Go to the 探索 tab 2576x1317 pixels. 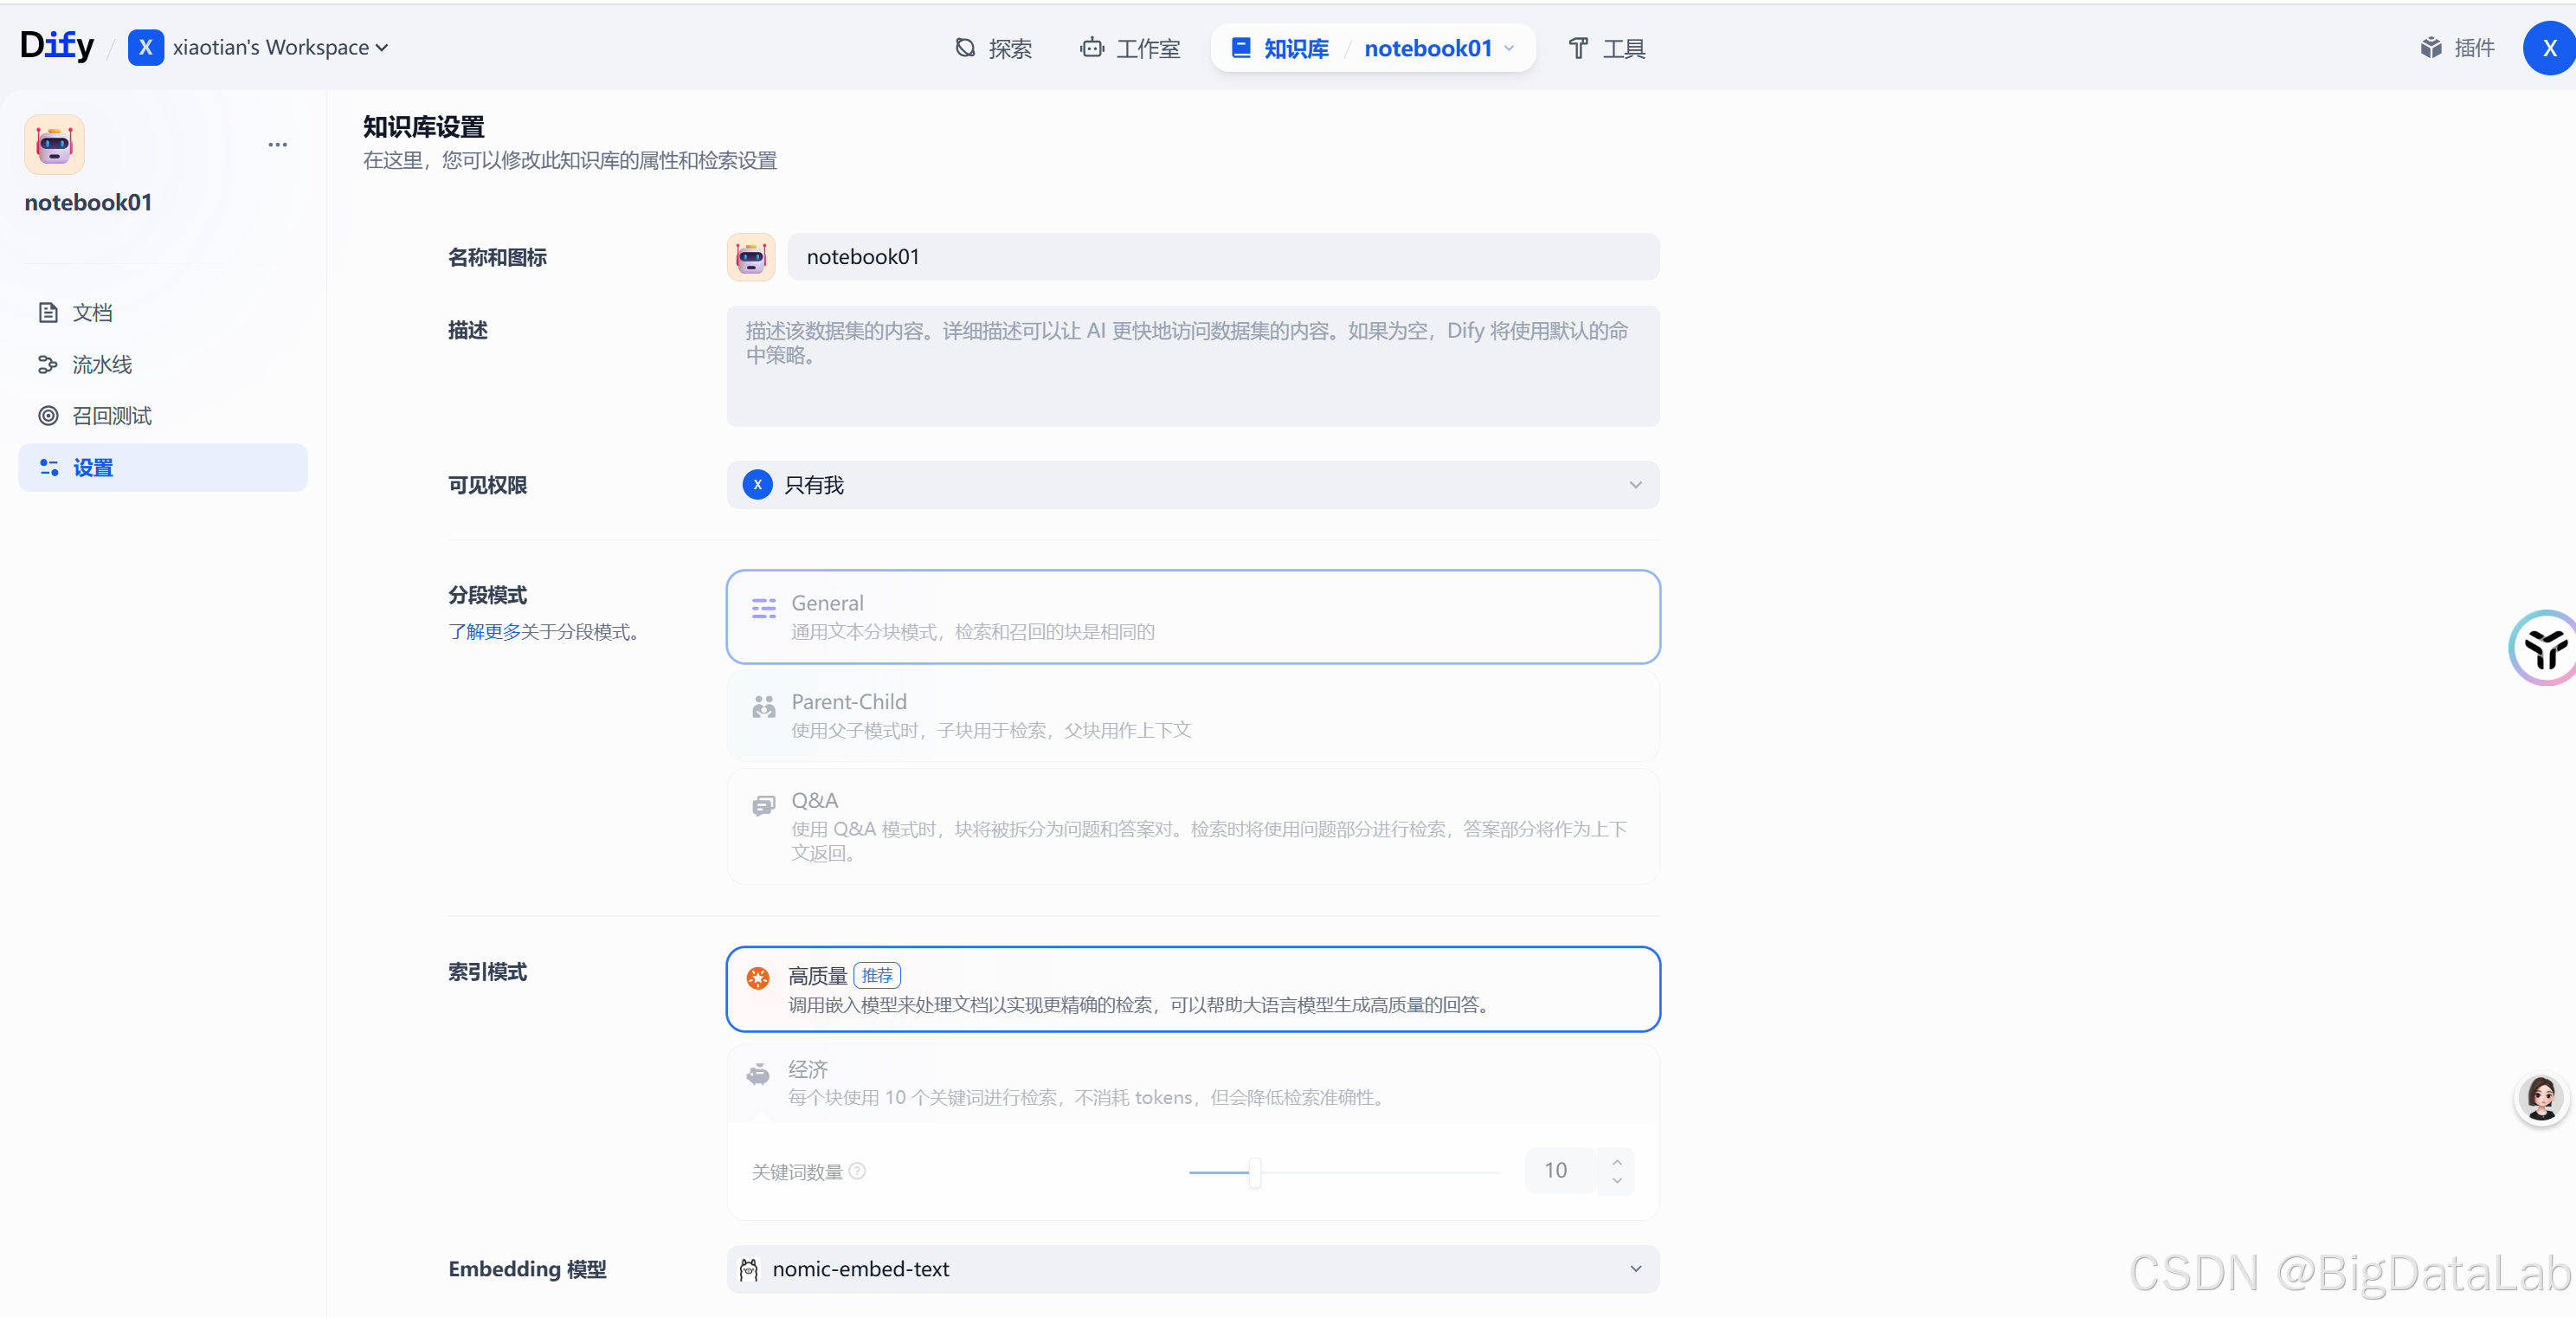click(x=993, y=48)
